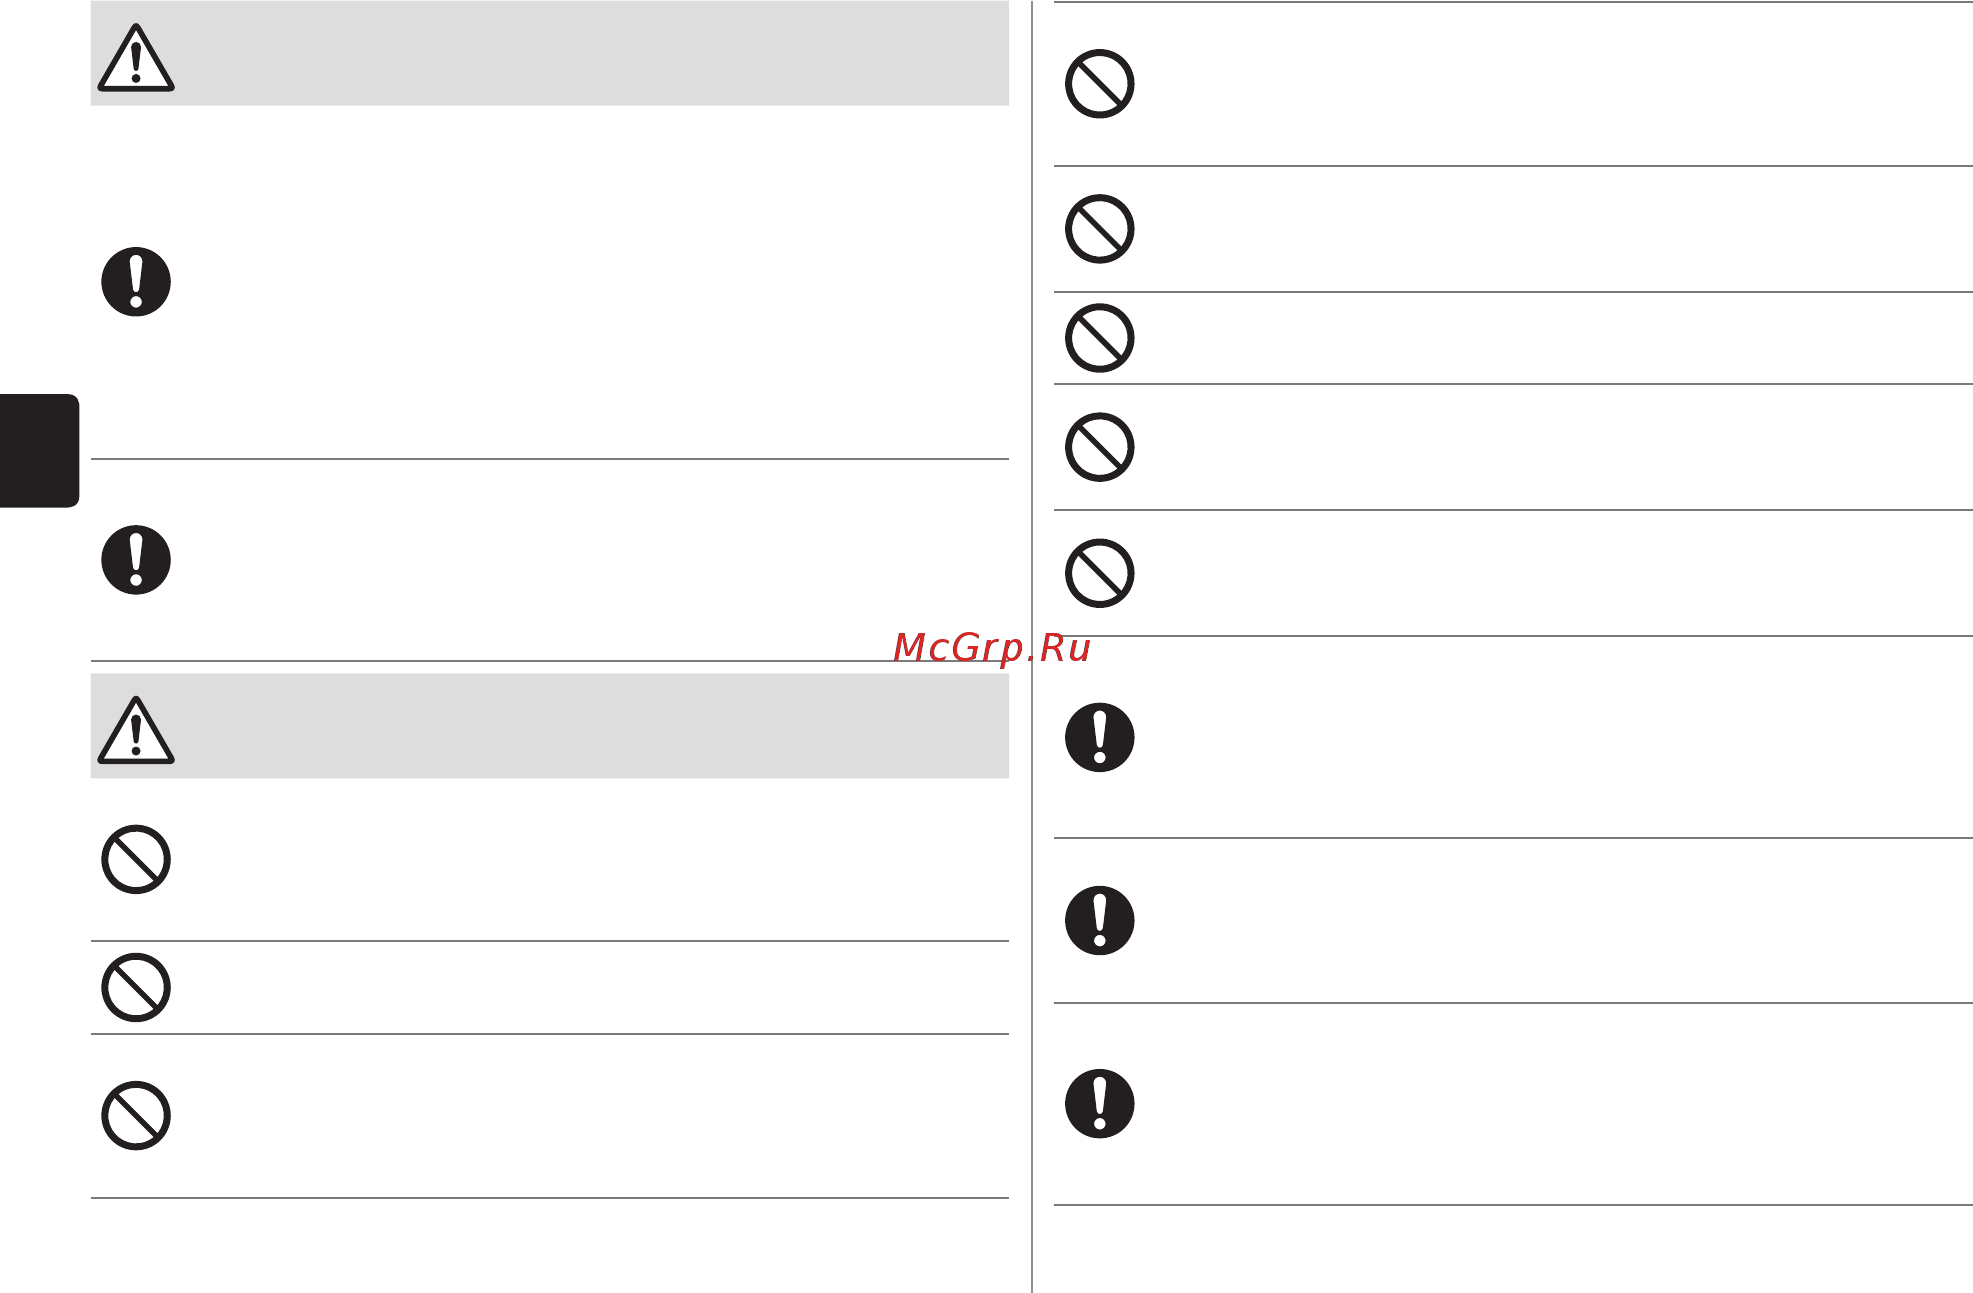The height and width of the screenshot is (1293, 1973).
Task: Click the first mandatory exclamation circle in left column
Action: pyautogui.click(x=136, y=282)
